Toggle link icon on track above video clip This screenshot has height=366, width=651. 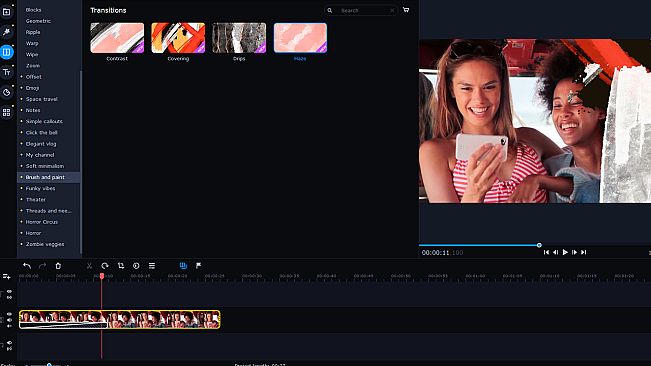9,298
